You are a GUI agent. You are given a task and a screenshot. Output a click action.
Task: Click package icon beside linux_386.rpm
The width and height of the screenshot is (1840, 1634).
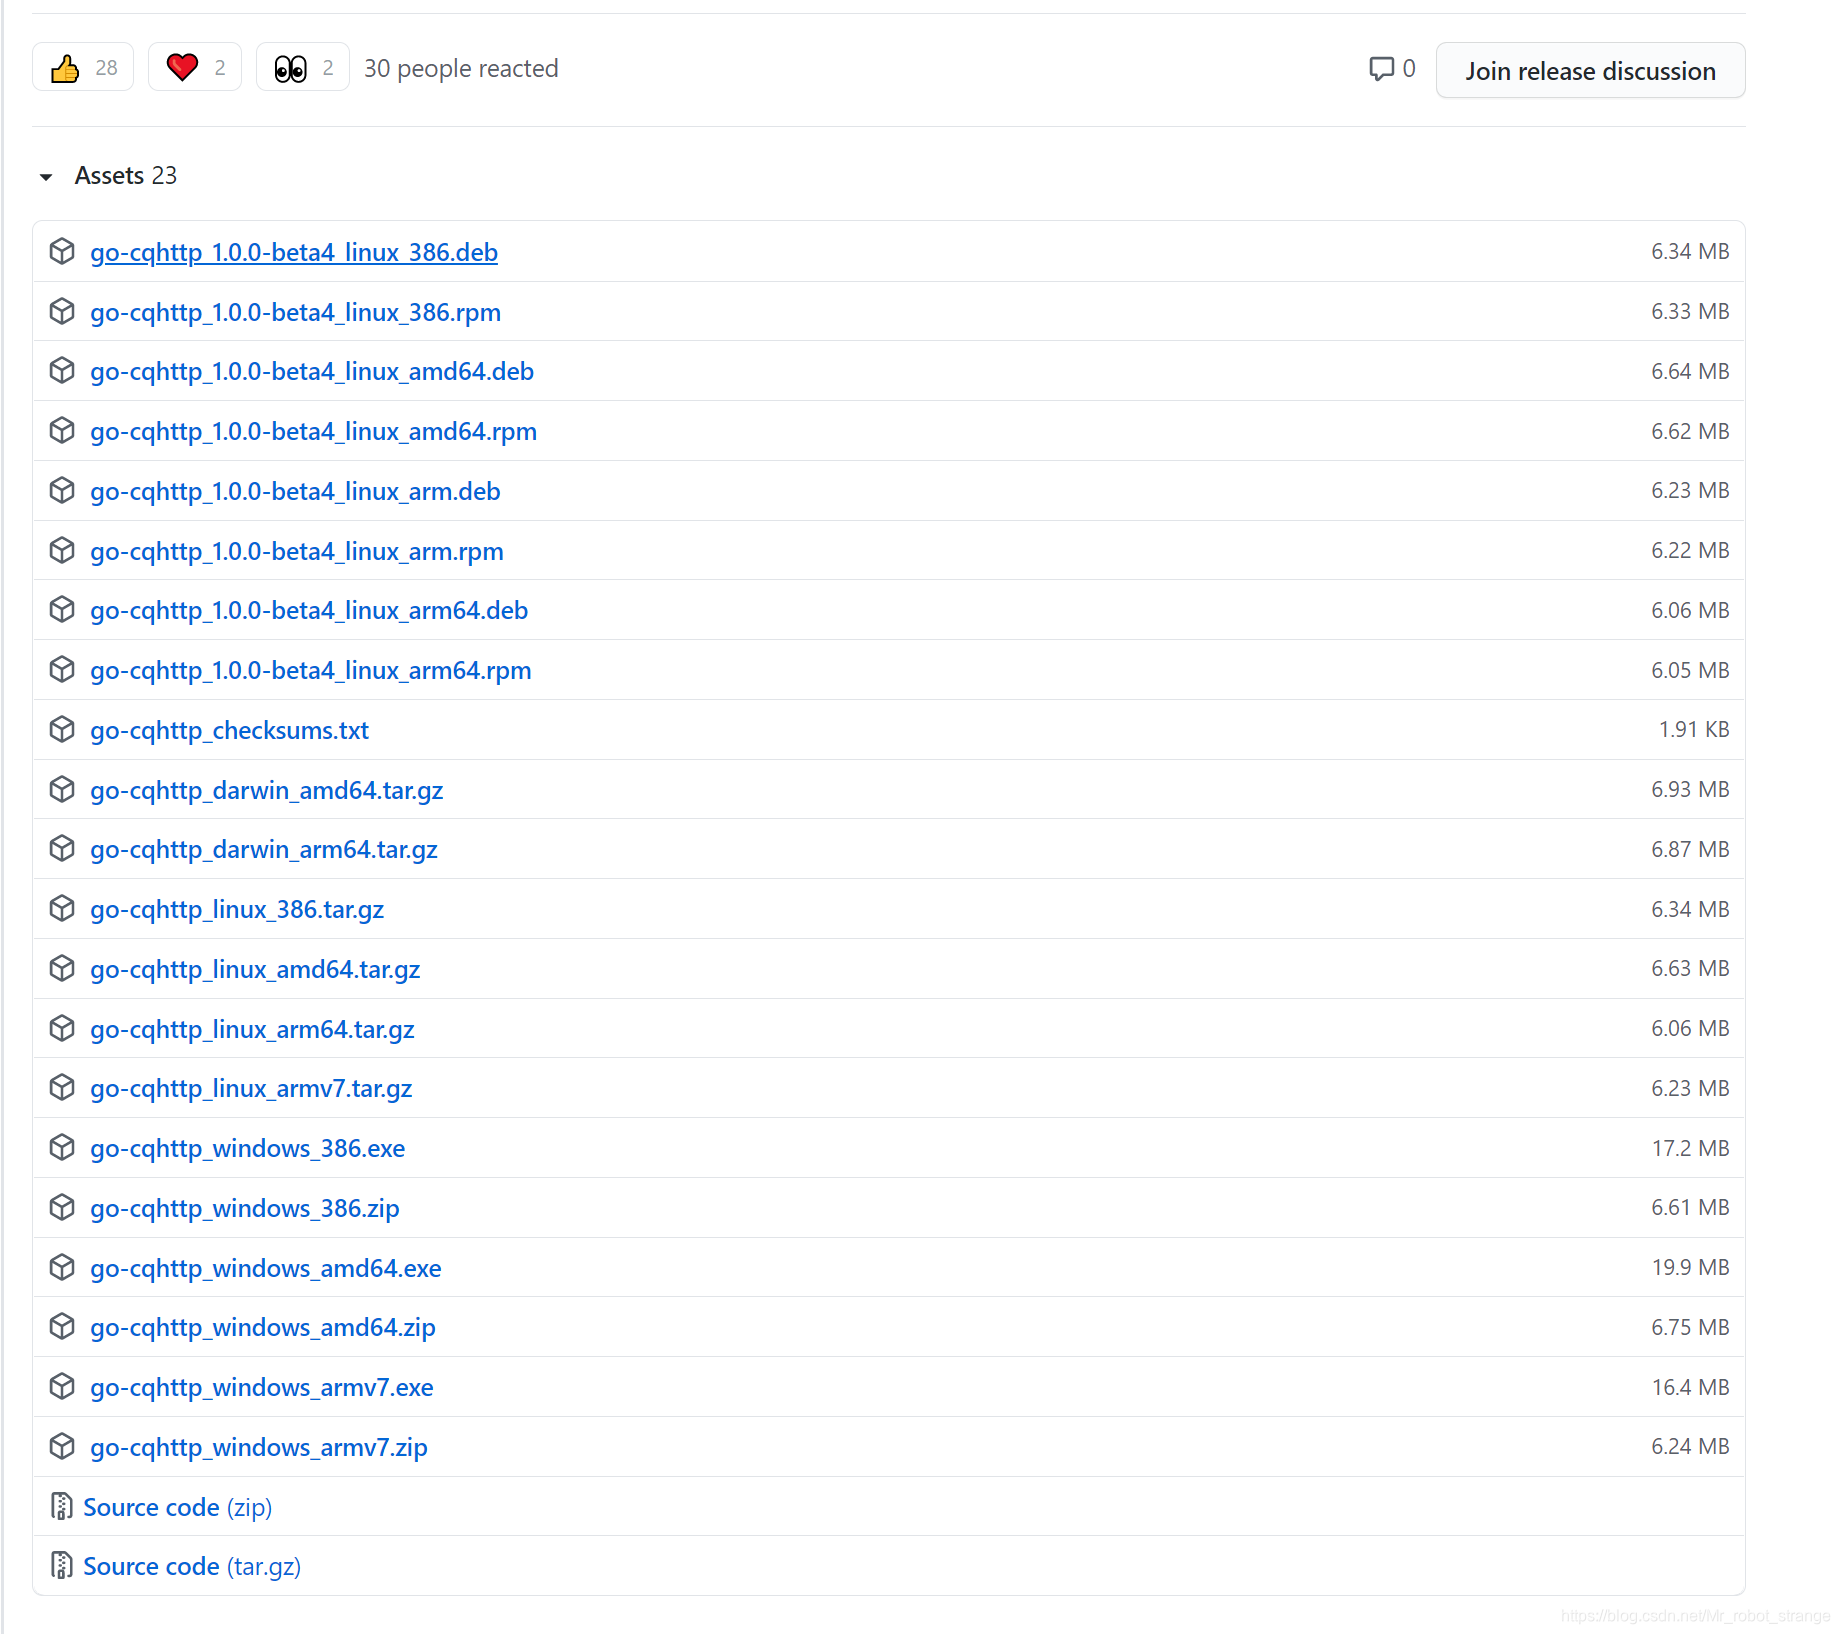pos(62,311)
